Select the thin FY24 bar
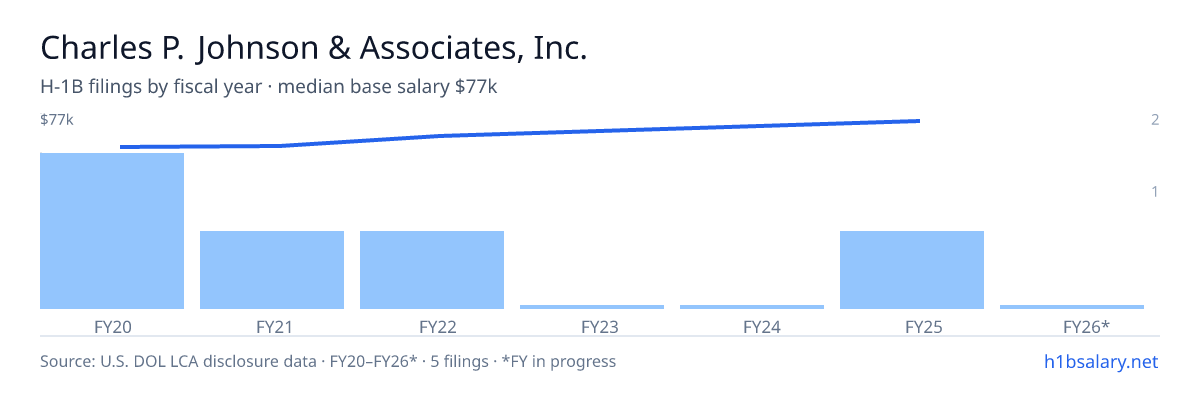The image size is (1200, 400). click(x=752, y=307)
